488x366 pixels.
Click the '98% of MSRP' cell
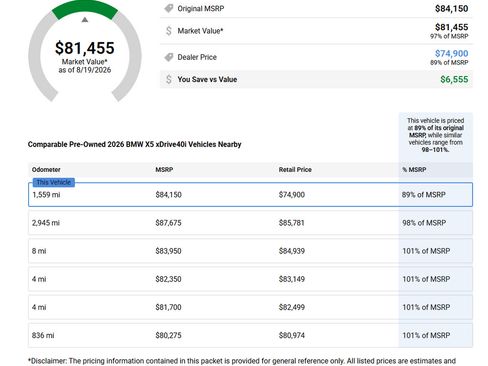[x=424, y=223]
